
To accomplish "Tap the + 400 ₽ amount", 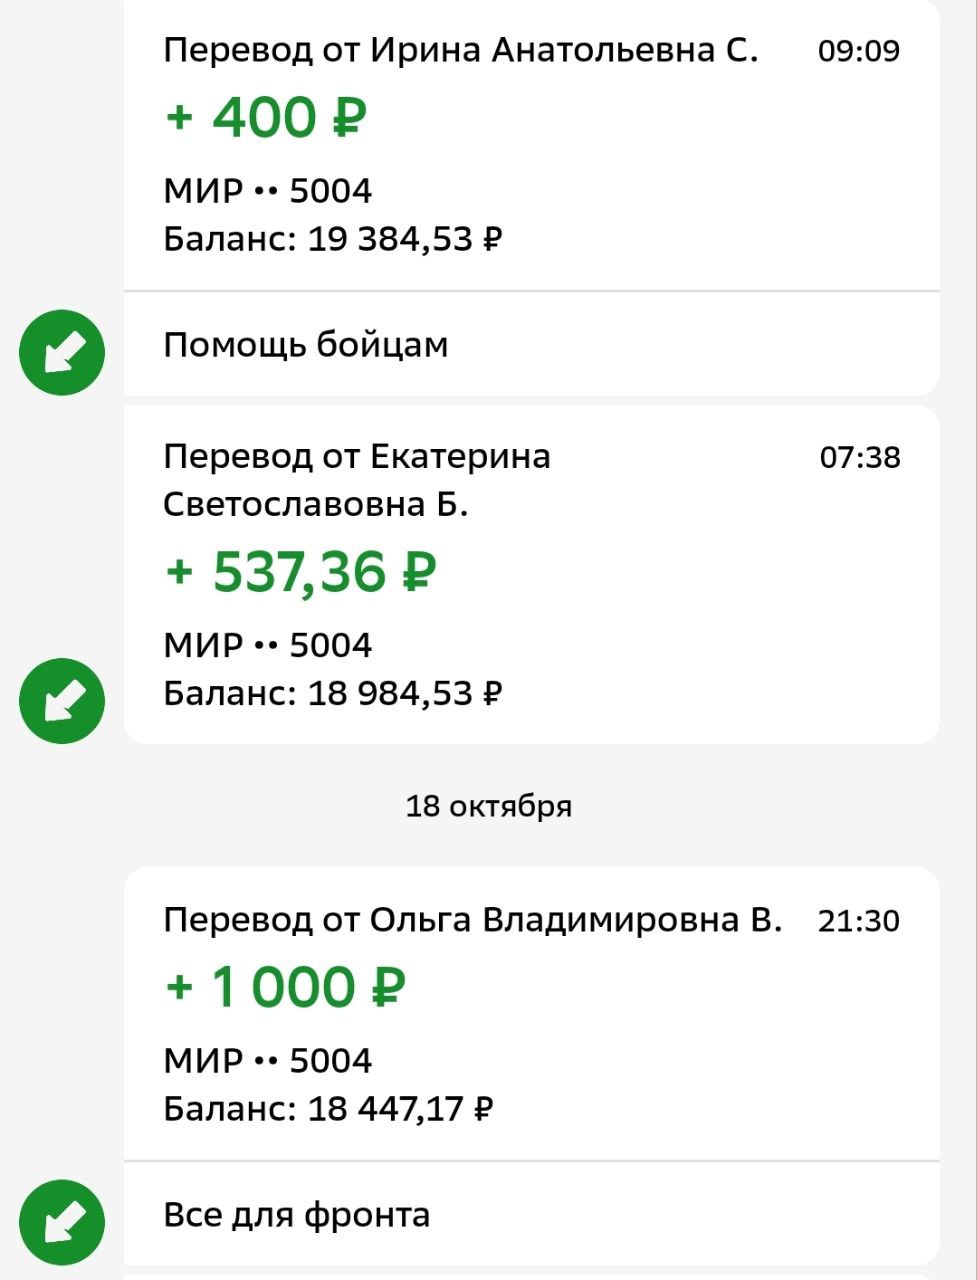I will (x=266, y=117).
